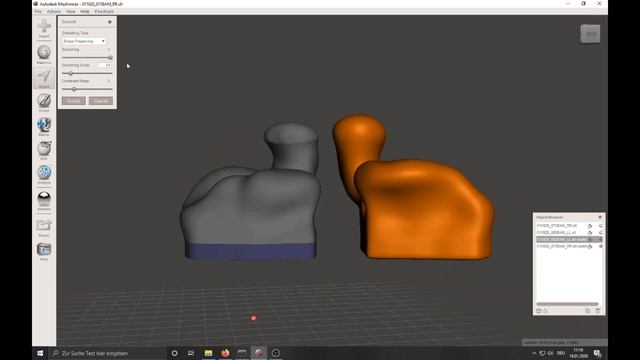This screenshot has width=640, height=360.
Task: Click the Accept button in Smooth panel
Action: pos(73,101)
